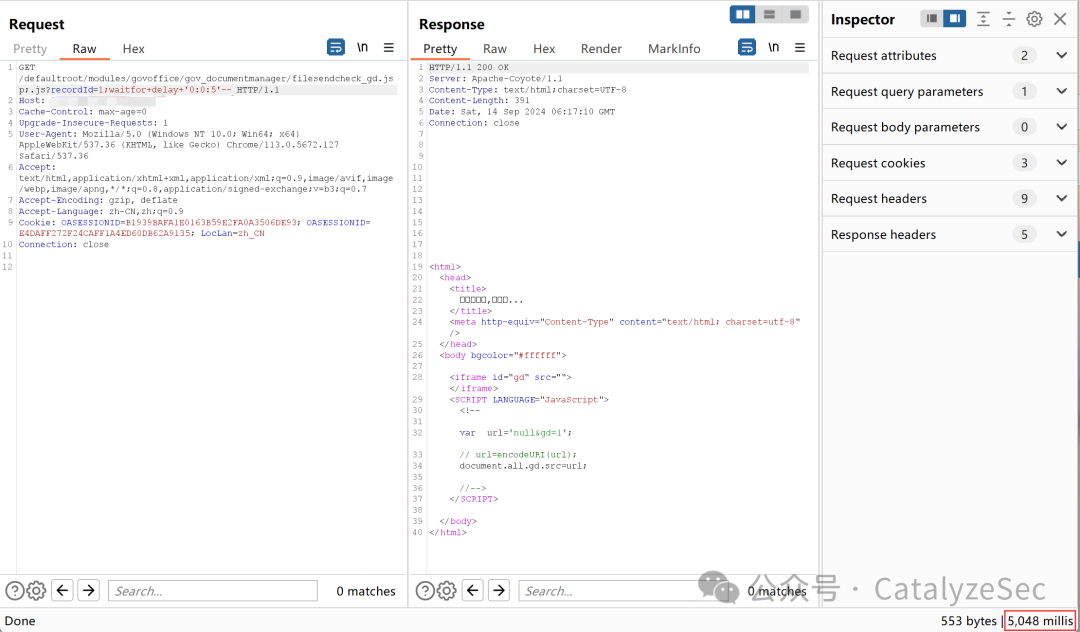1080x632 pixels.
Task: Click the HTTP/1.1 200 OK status line
Action: tap(468, 67)
